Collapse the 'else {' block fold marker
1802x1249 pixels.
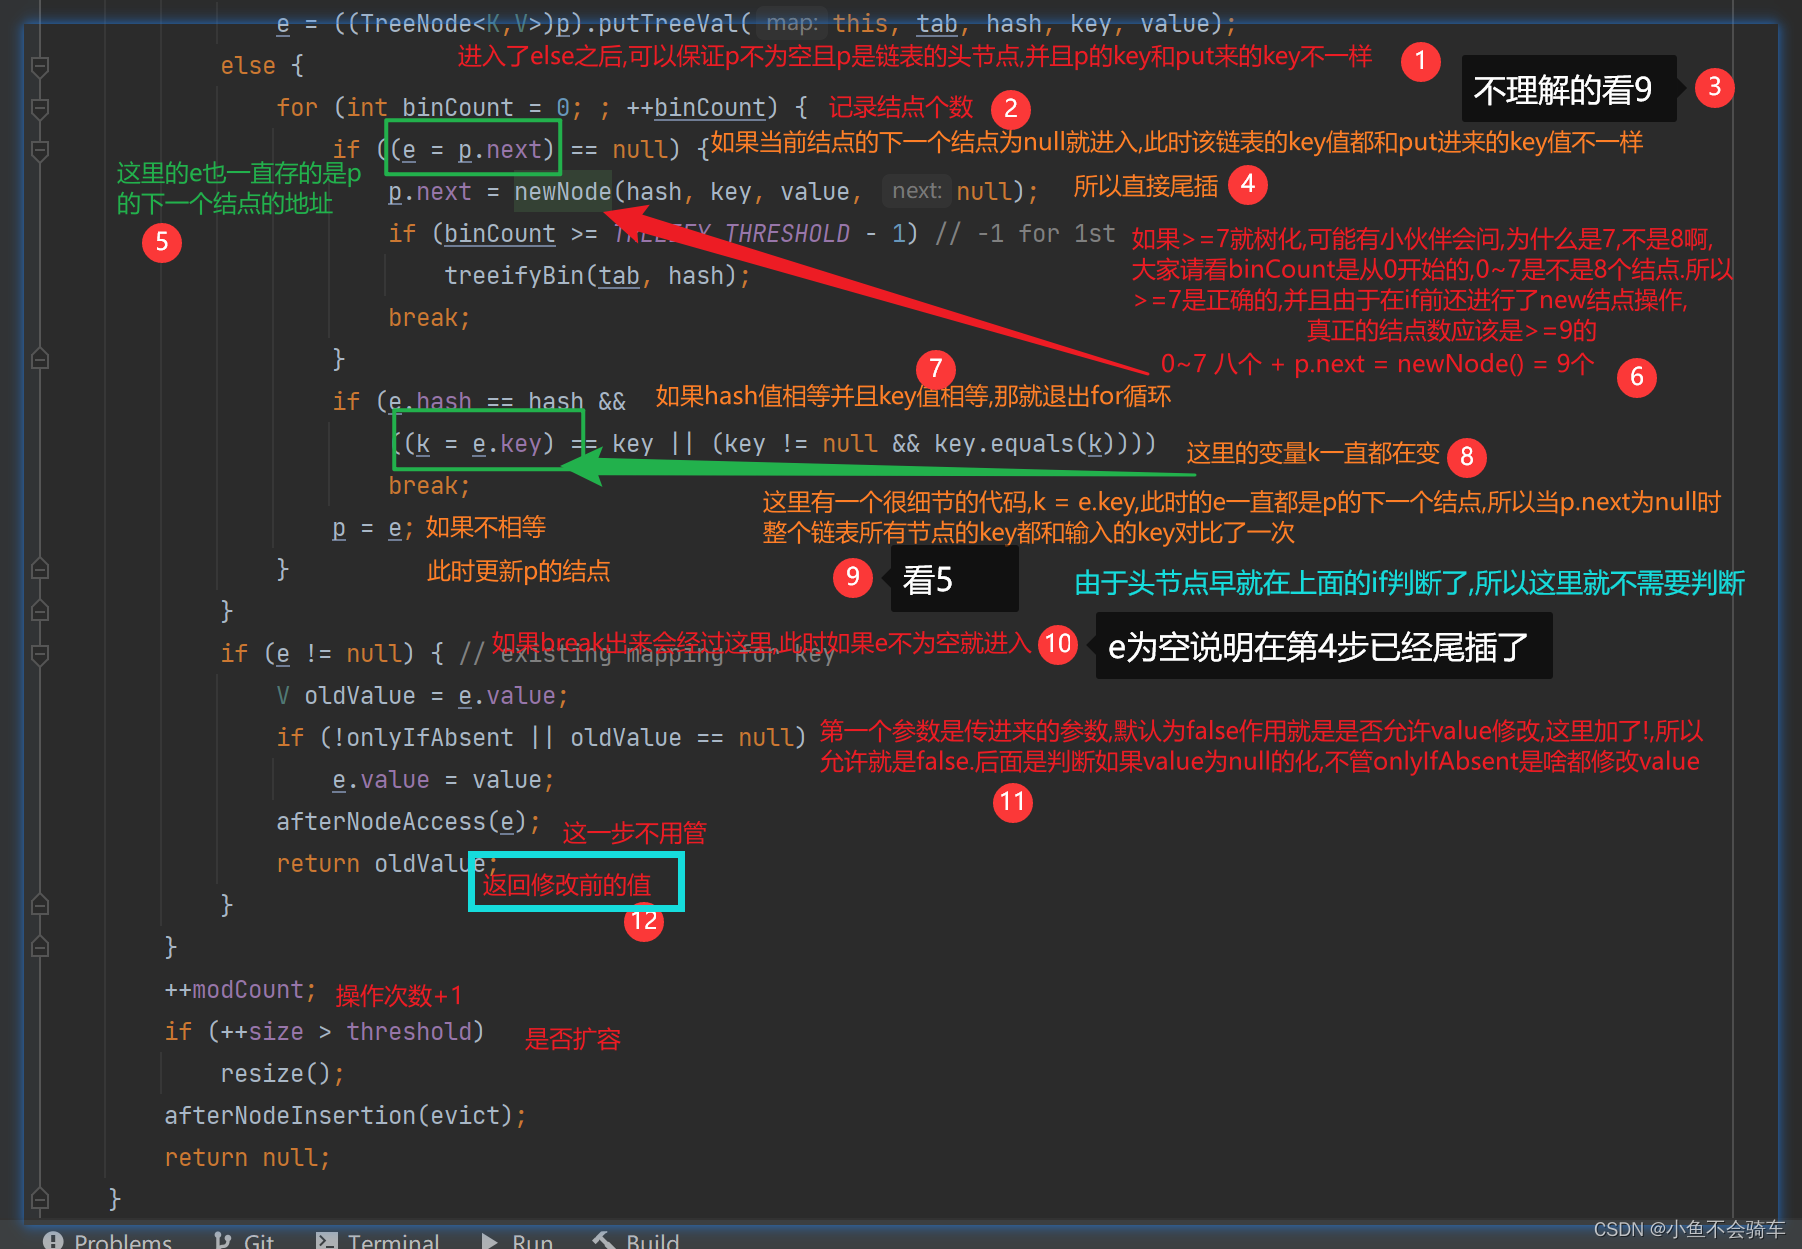(x=40, y=66)
